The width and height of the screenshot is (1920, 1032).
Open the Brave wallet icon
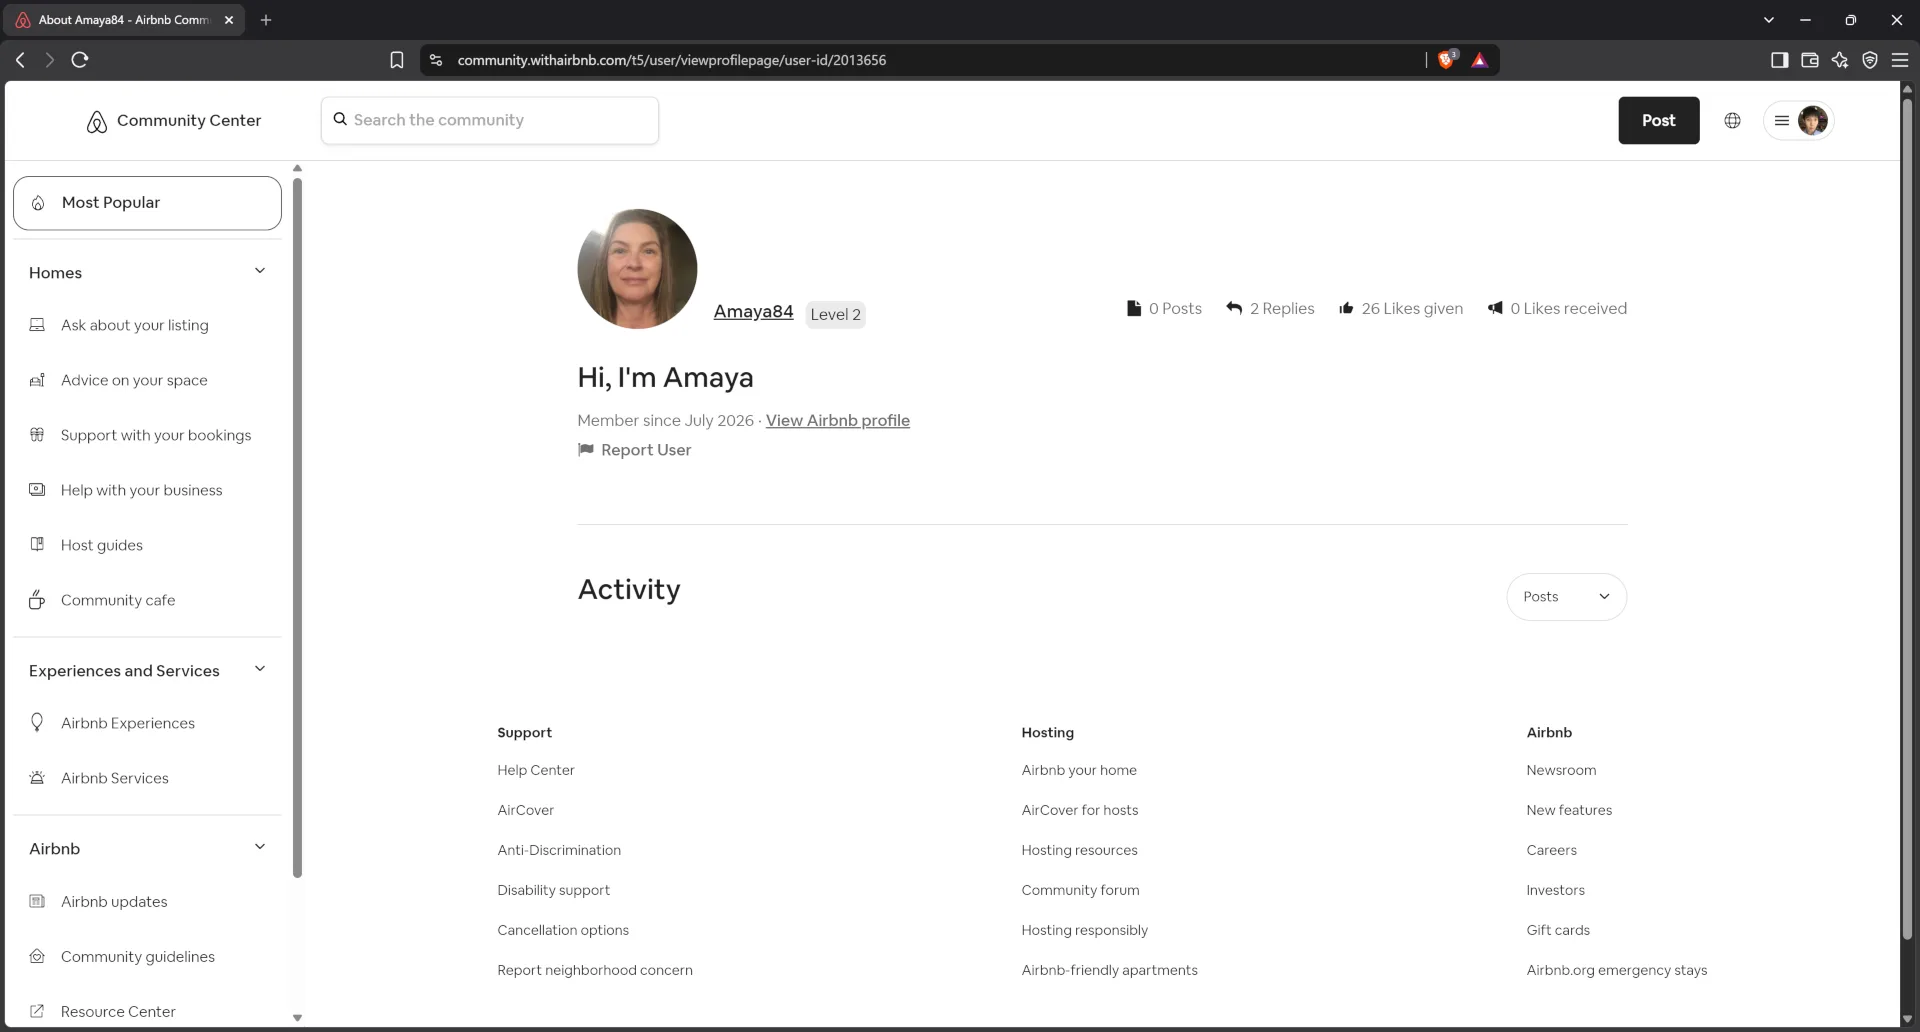pos(1809,60)
